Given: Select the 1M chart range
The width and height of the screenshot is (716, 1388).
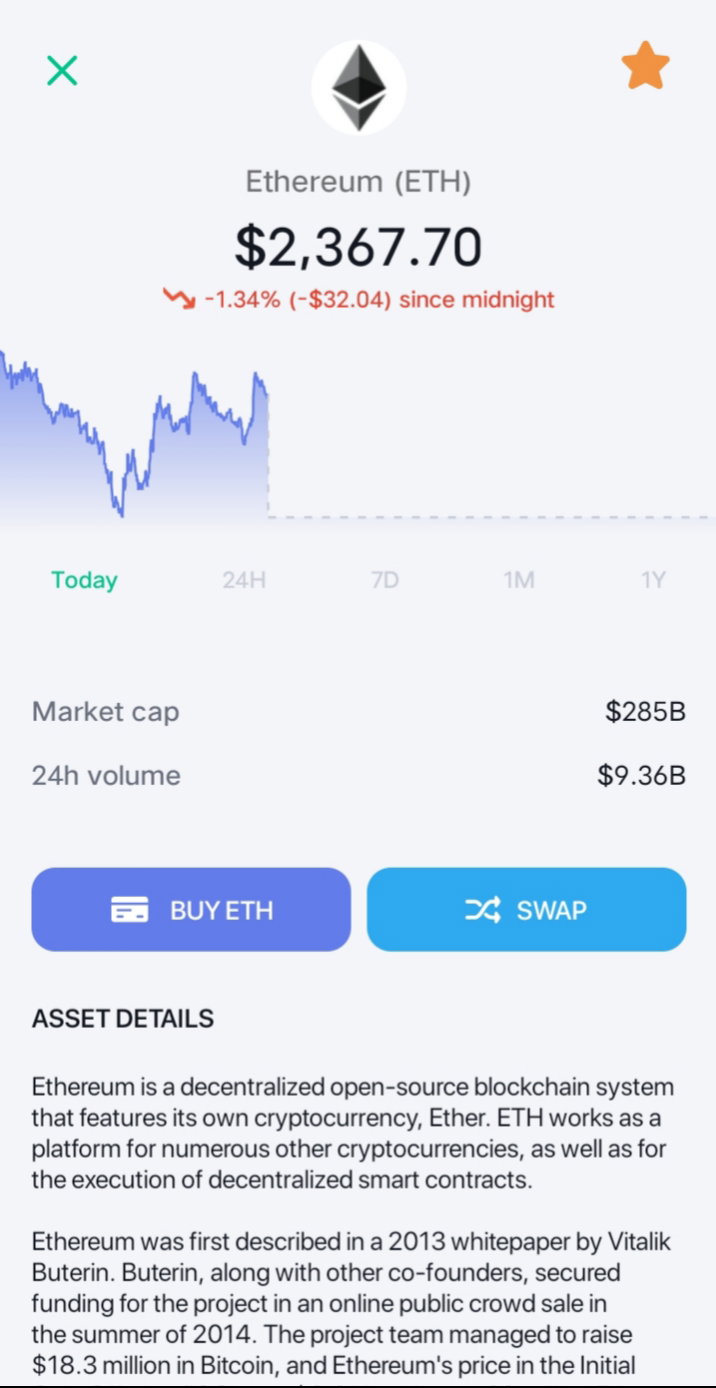Looking at the screenshot, I should coord(519,580).
